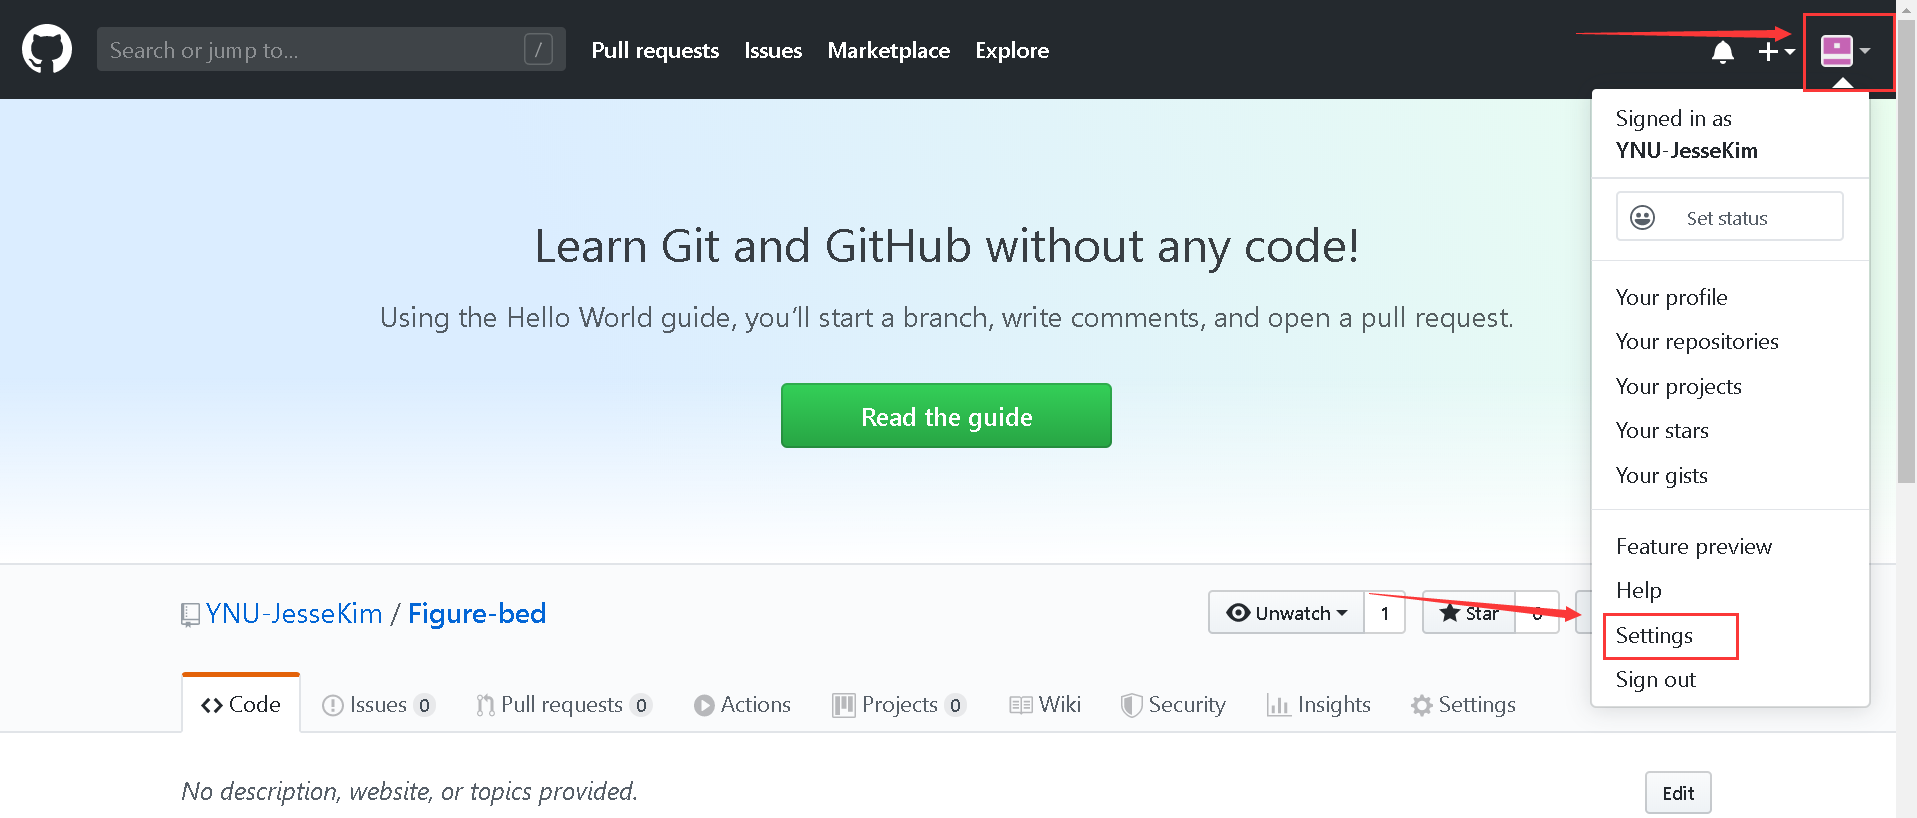The height and width of the screenshot is (818, 1917).
Task: Expand the plus create-new dropdown
Action: 1776,51
